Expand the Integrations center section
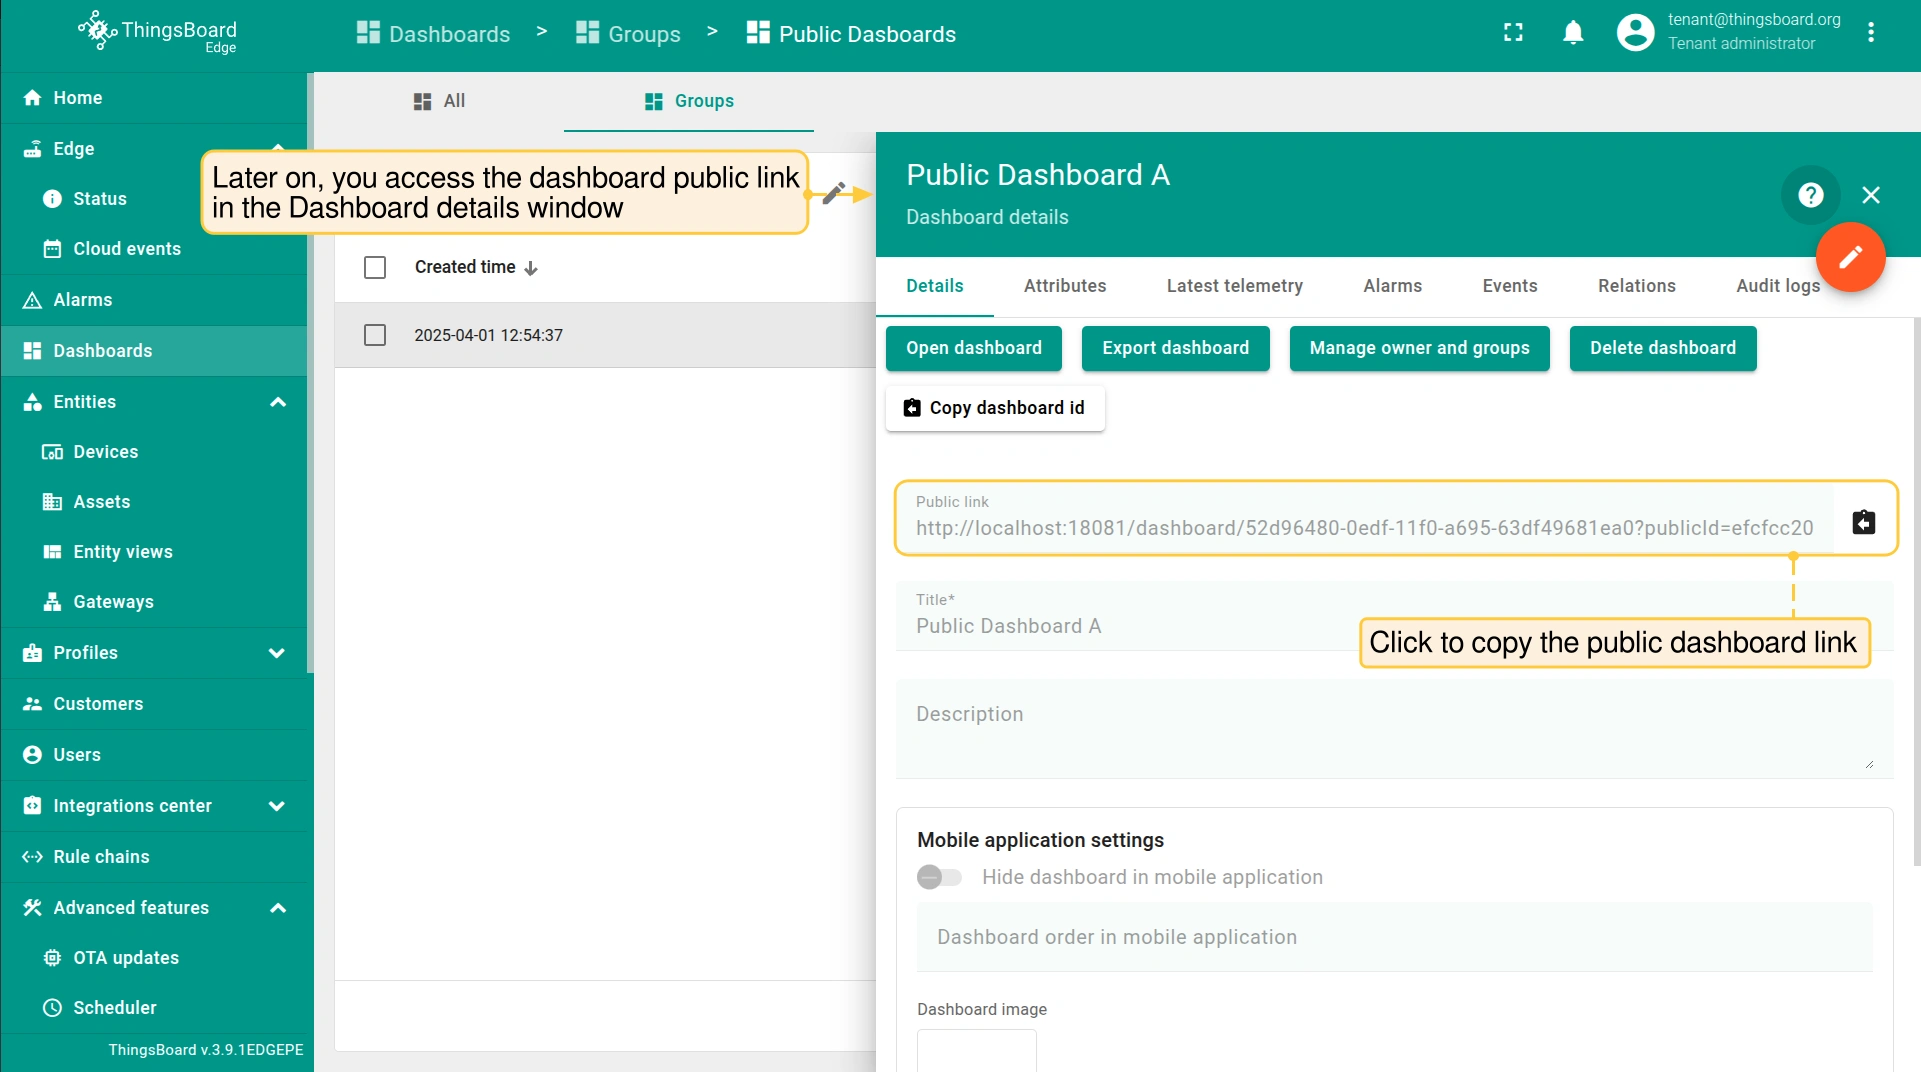 [277, 806]
